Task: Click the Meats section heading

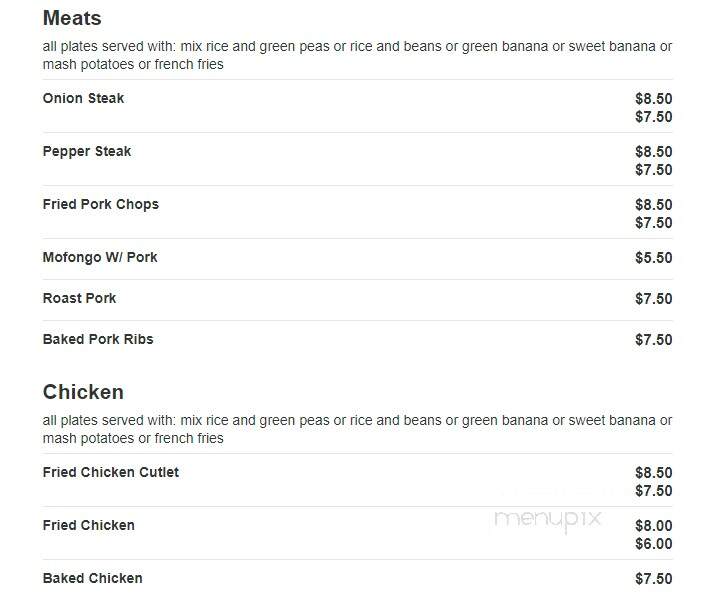Action: 72,19
